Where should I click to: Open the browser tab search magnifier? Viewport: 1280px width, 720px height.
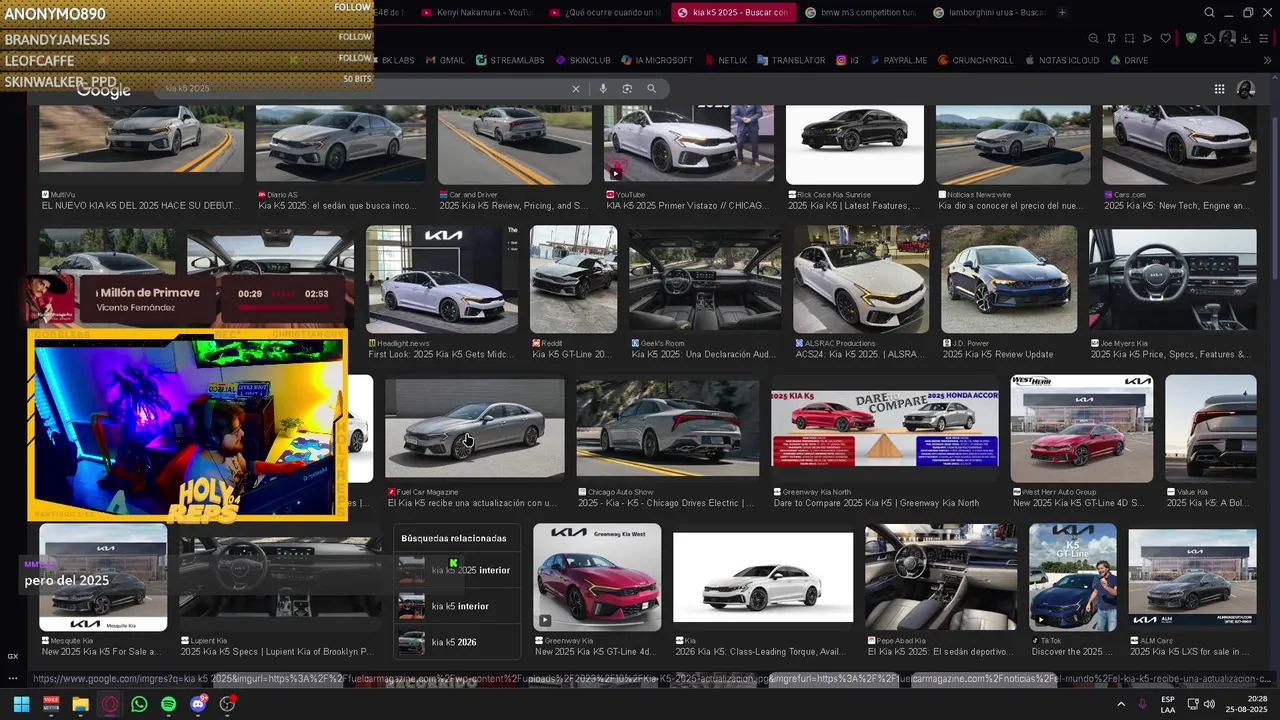pyautogui.click(x=1209, y=12)
